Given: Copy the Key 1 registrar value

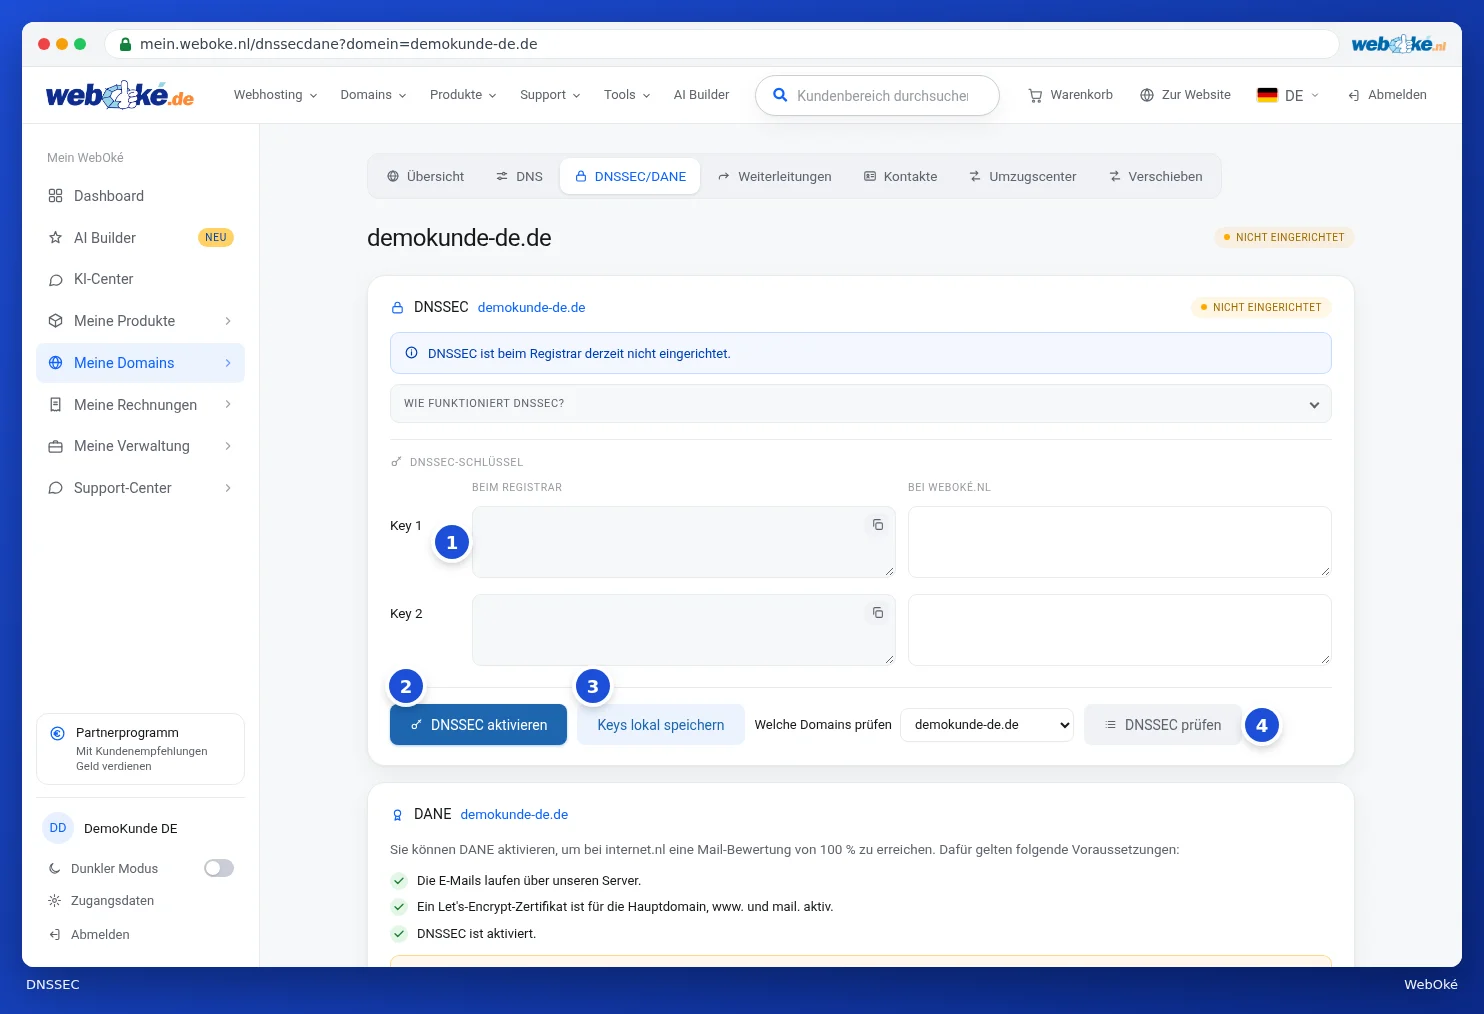Looking at the screenshot, I should pyautogui.click(x=878, y=525).
